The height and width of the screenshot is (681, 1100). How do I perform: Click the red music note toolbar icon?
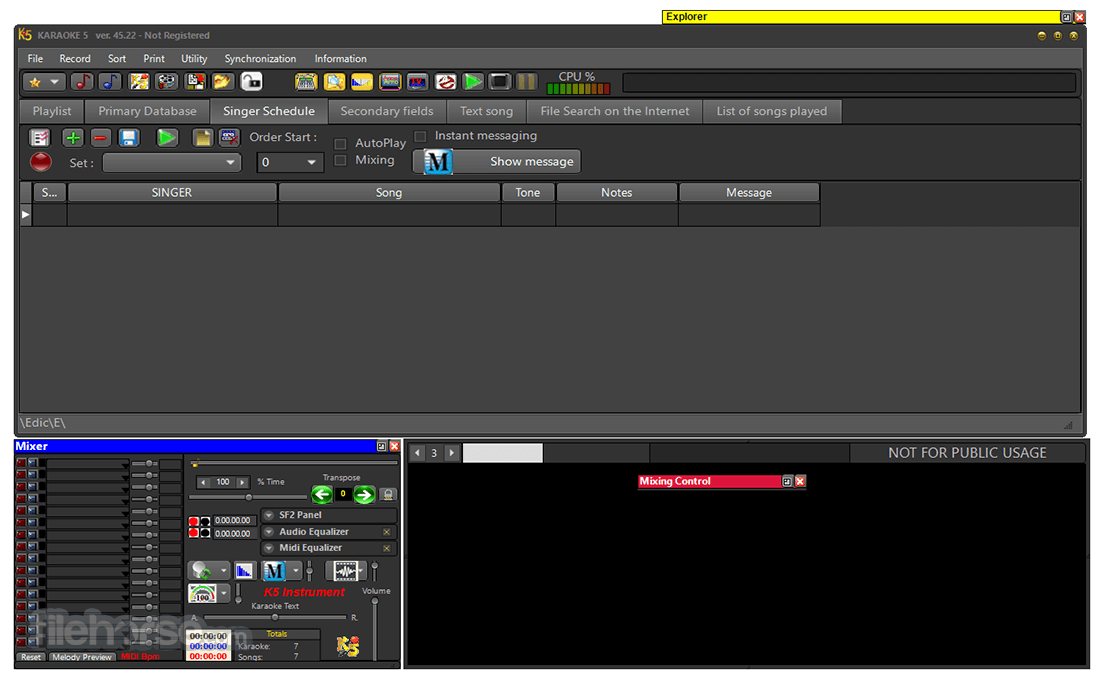[x=82, y=82]
